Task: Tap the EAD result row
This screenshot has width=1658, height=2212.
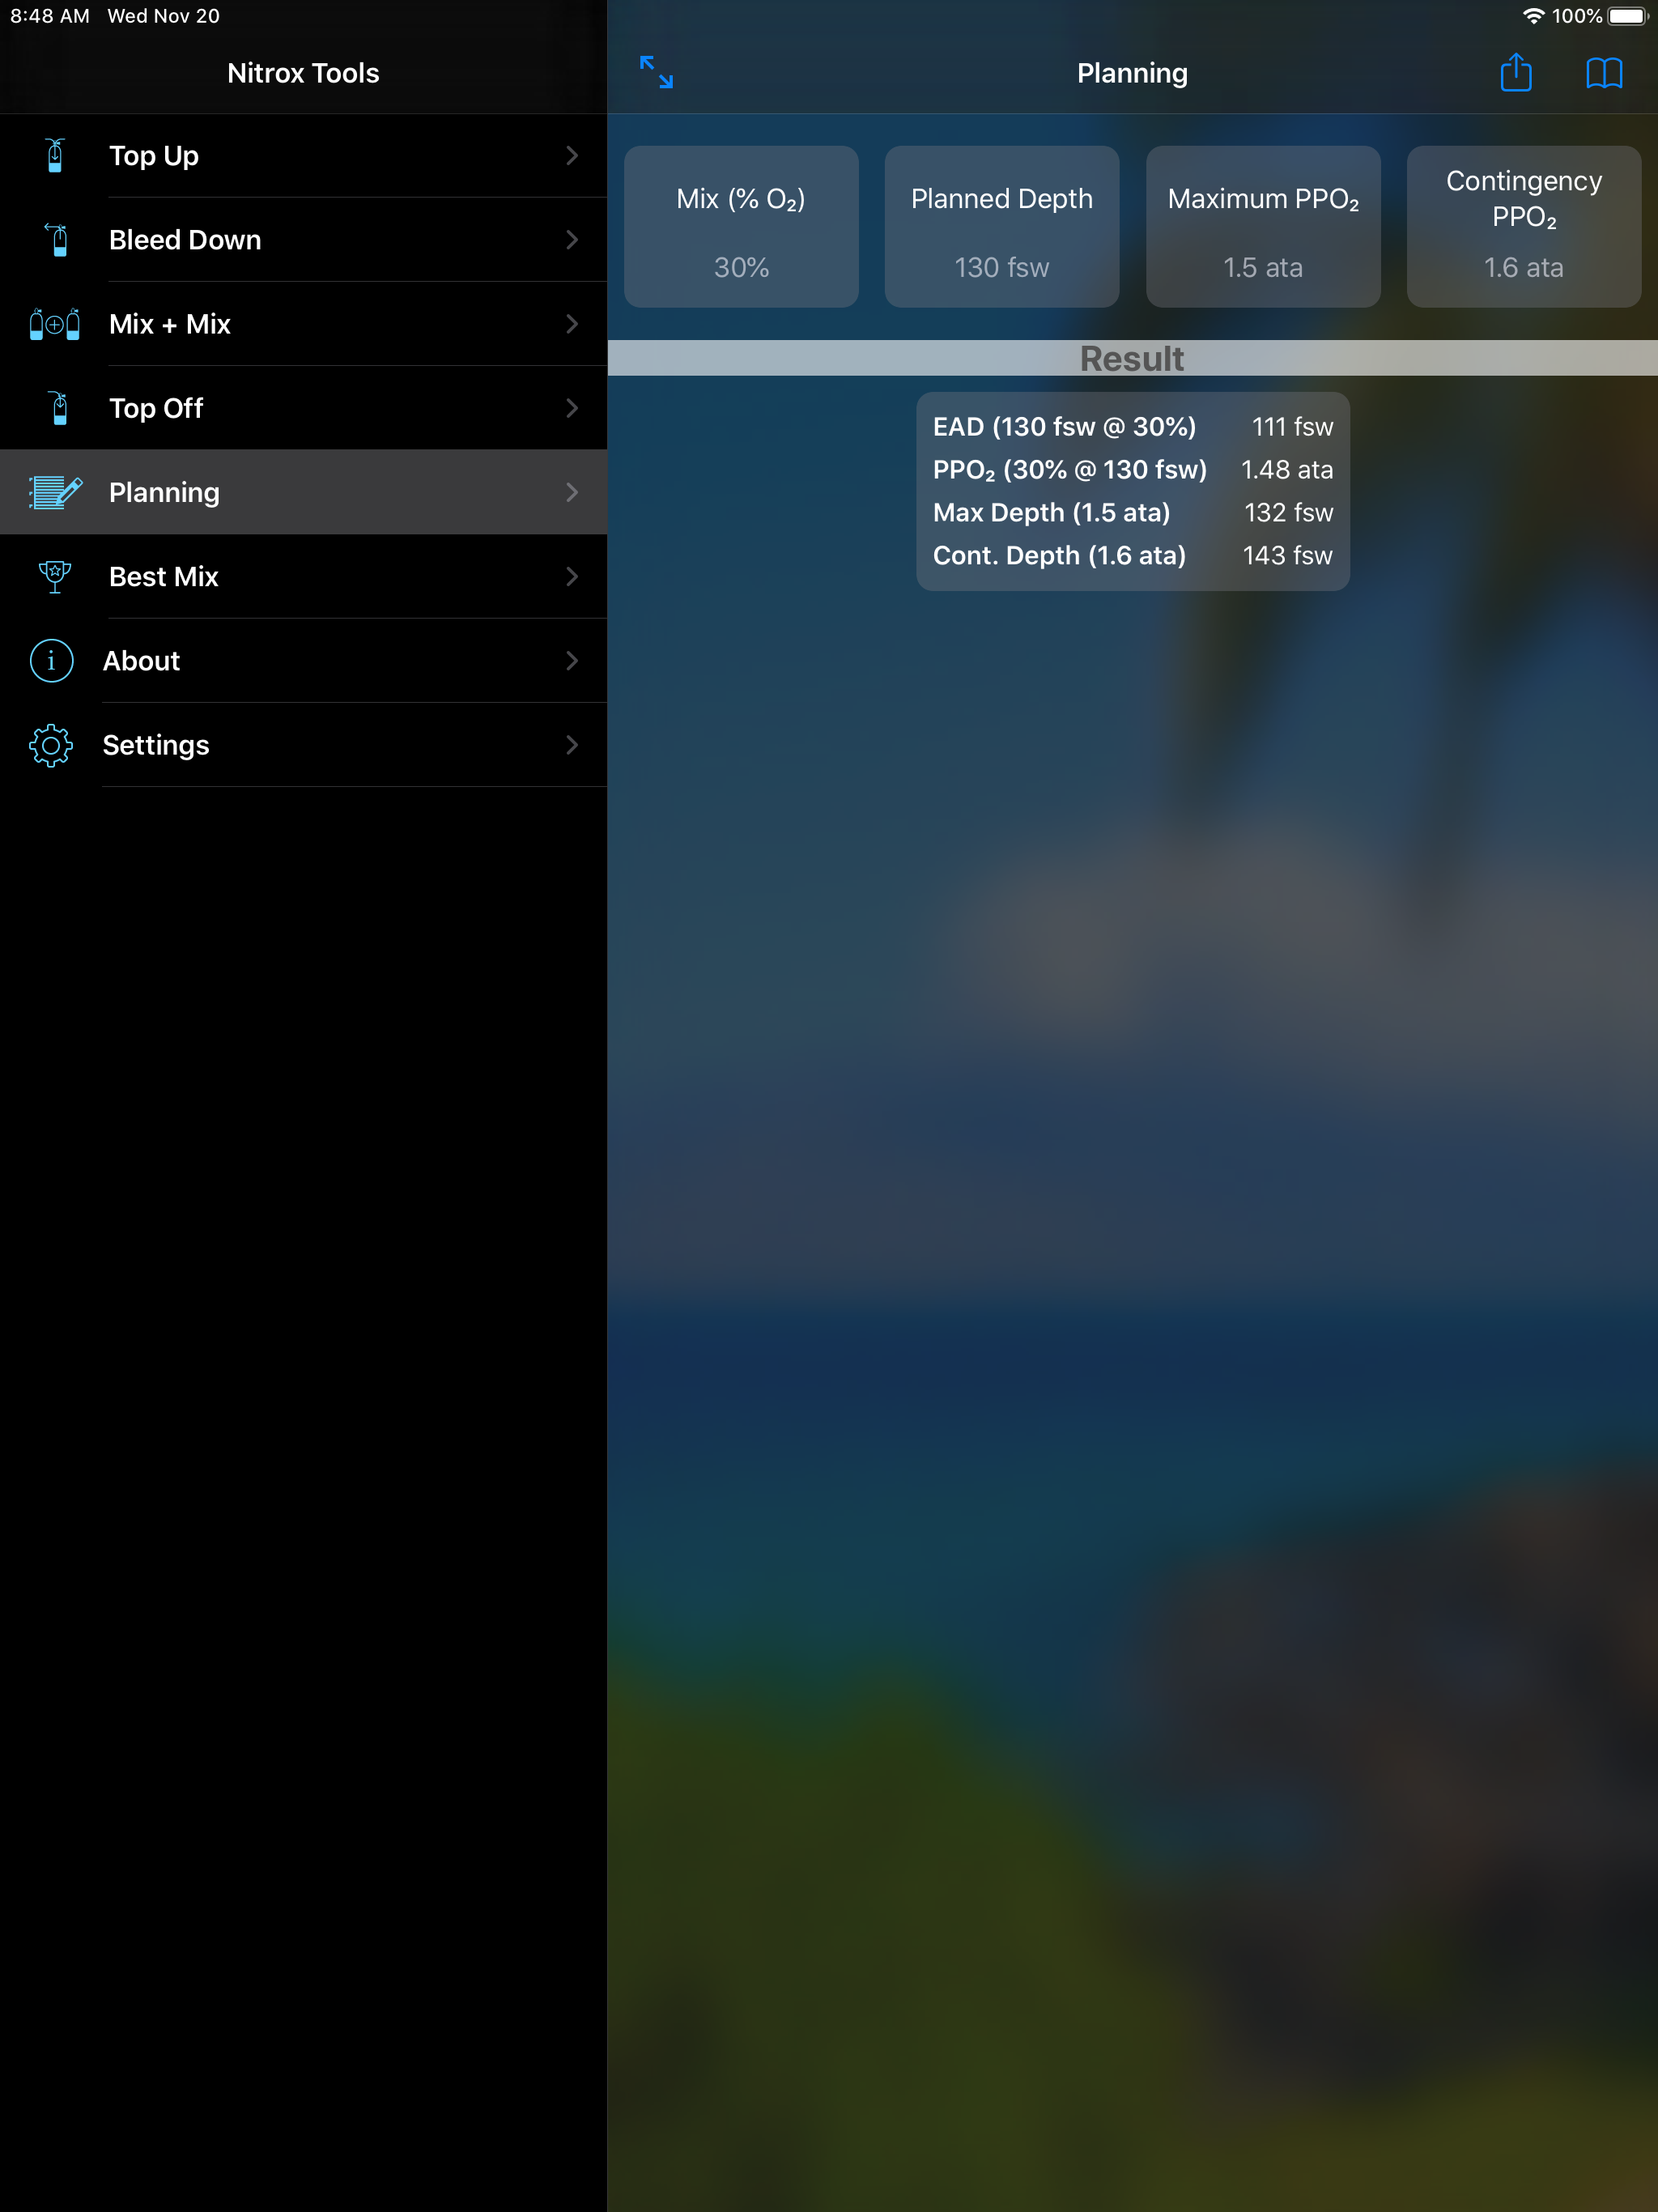Action: (x=1132, y=427)
